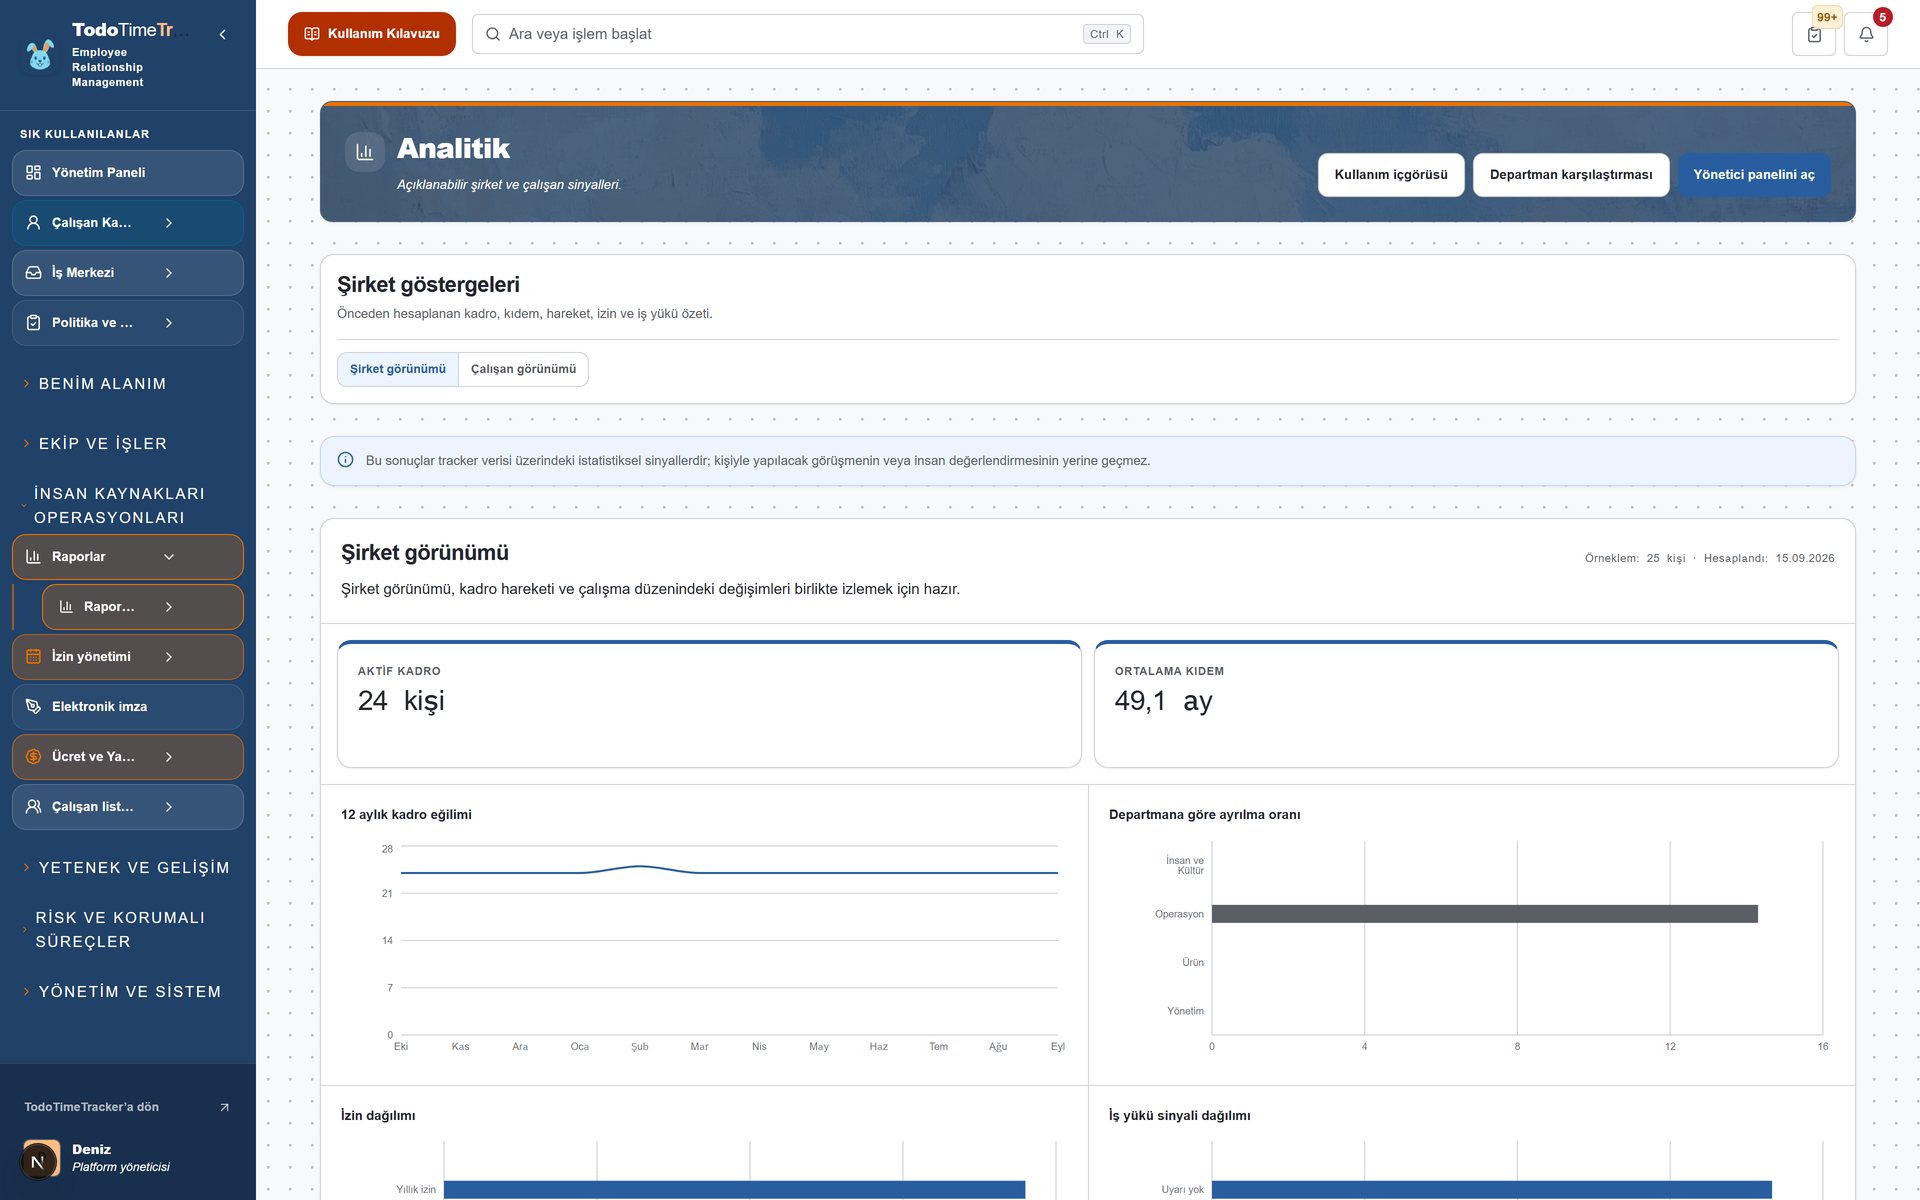The height and width of the screenshot is (1200, 1920).
Task: Open the Kullanım Kılavuzu button
Action: (x=372, y=34)
